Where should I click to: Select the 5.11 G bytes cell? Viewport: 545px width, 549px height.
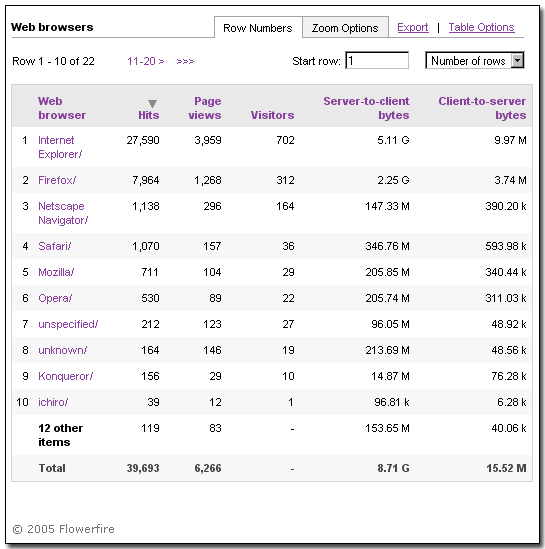[x=393, y=140]
